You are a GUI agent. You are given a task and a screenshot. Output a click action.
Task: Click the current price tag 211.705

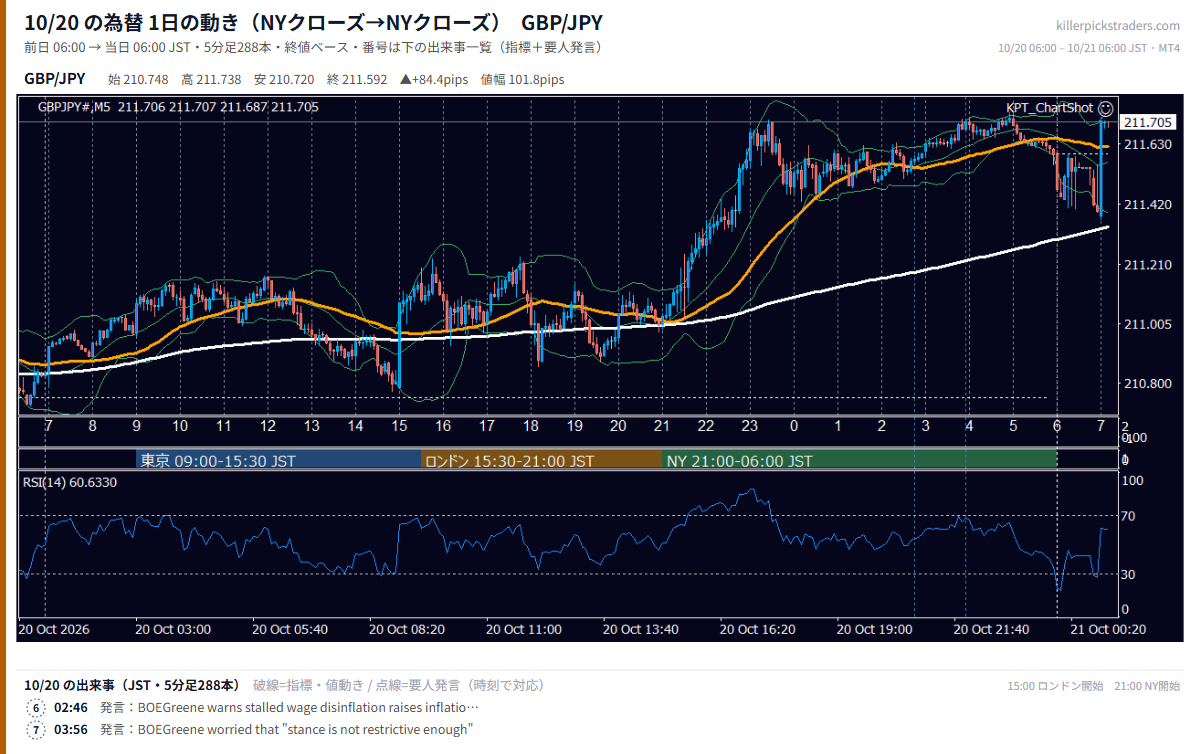coord(1147,122)
